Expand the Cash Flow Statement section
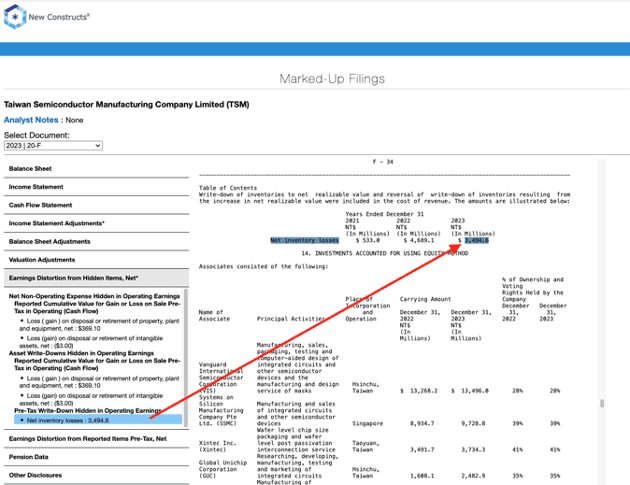 click(x=96, y=205)
